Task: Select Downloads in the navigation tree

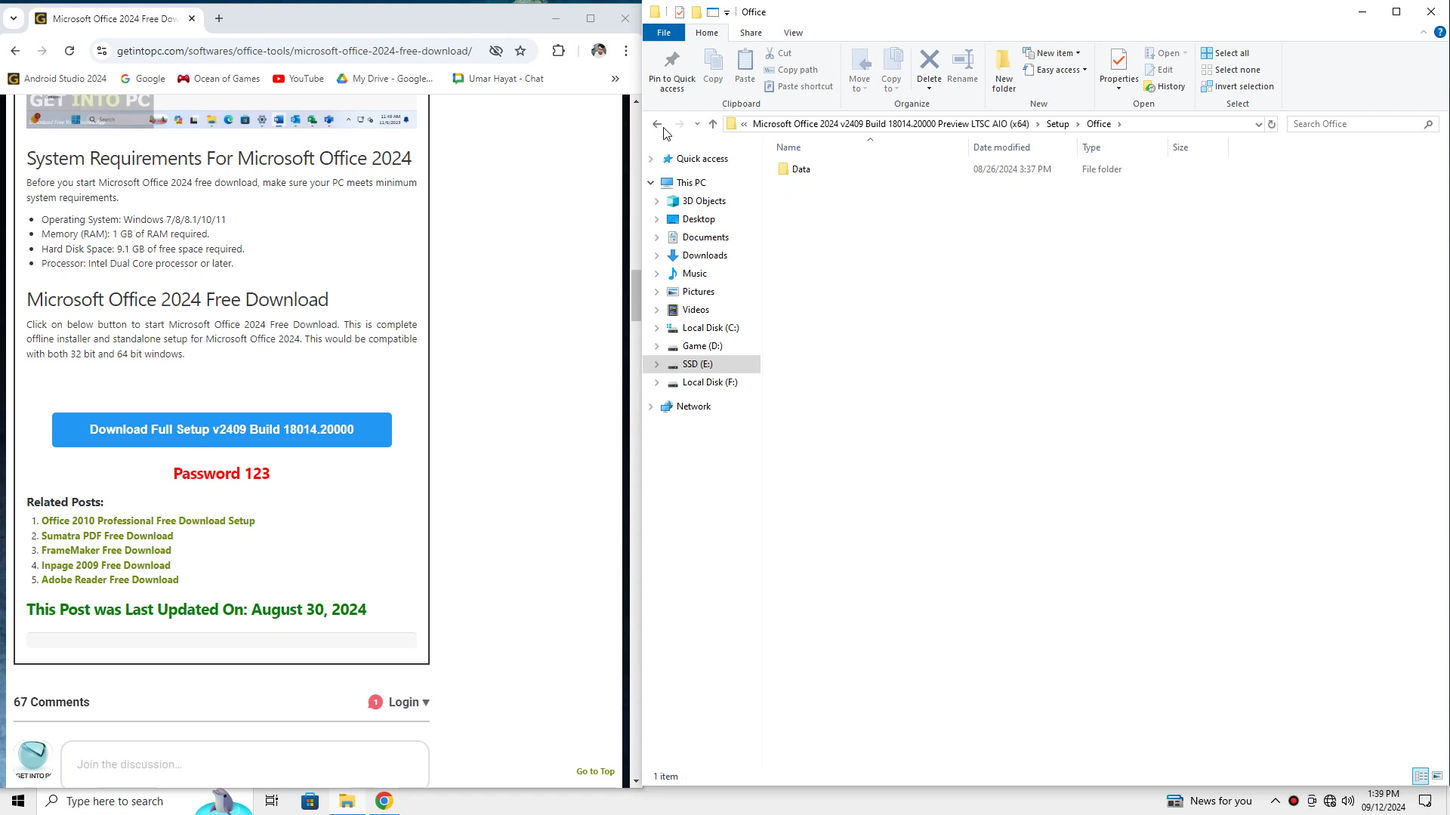Action: pos(704,256)
